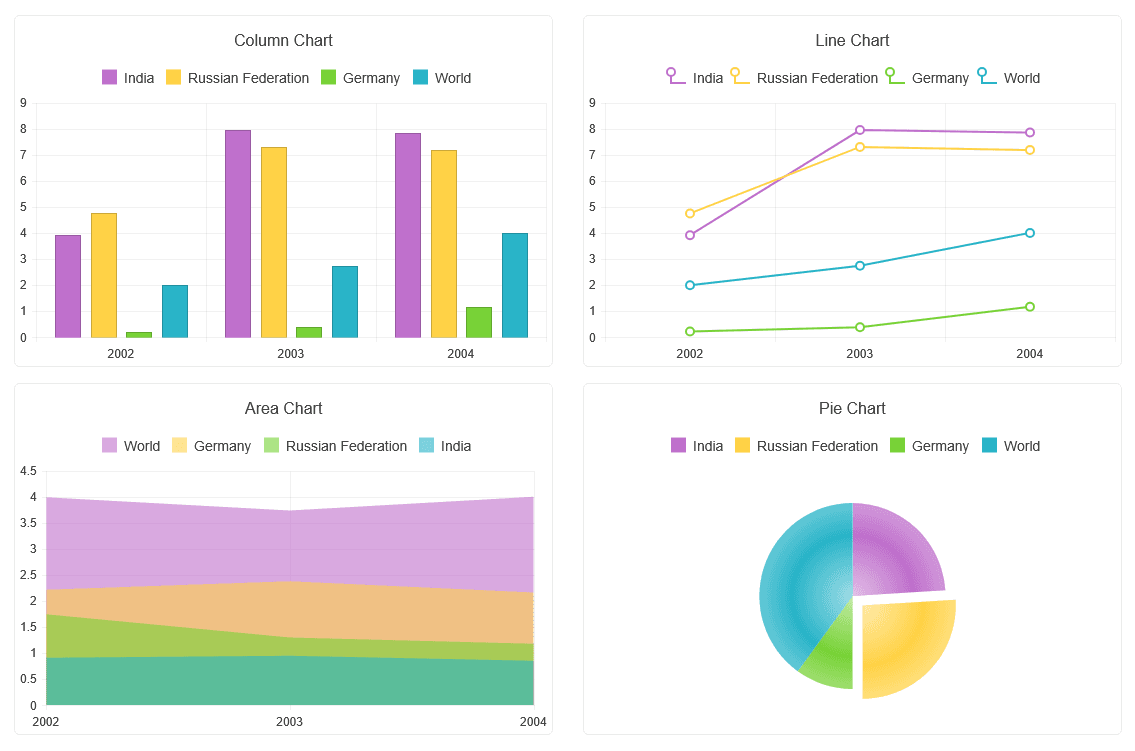Click Russian Federation 2004 line chart point
Viewport: 1135px width, 751px height.
tap(1030, 150)
